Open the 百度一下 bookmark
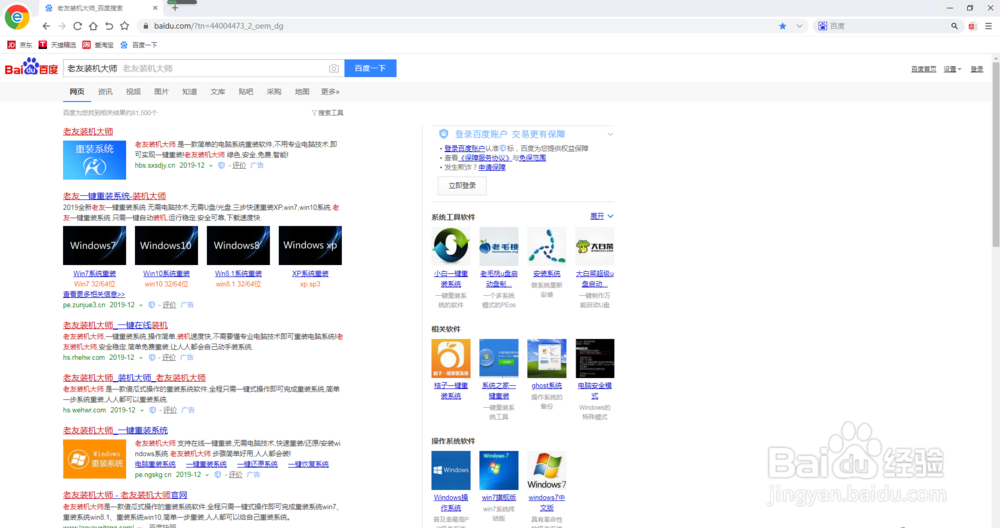This screenshot has height=528, width=1000. pyautogui.click(x=138, y=45)
